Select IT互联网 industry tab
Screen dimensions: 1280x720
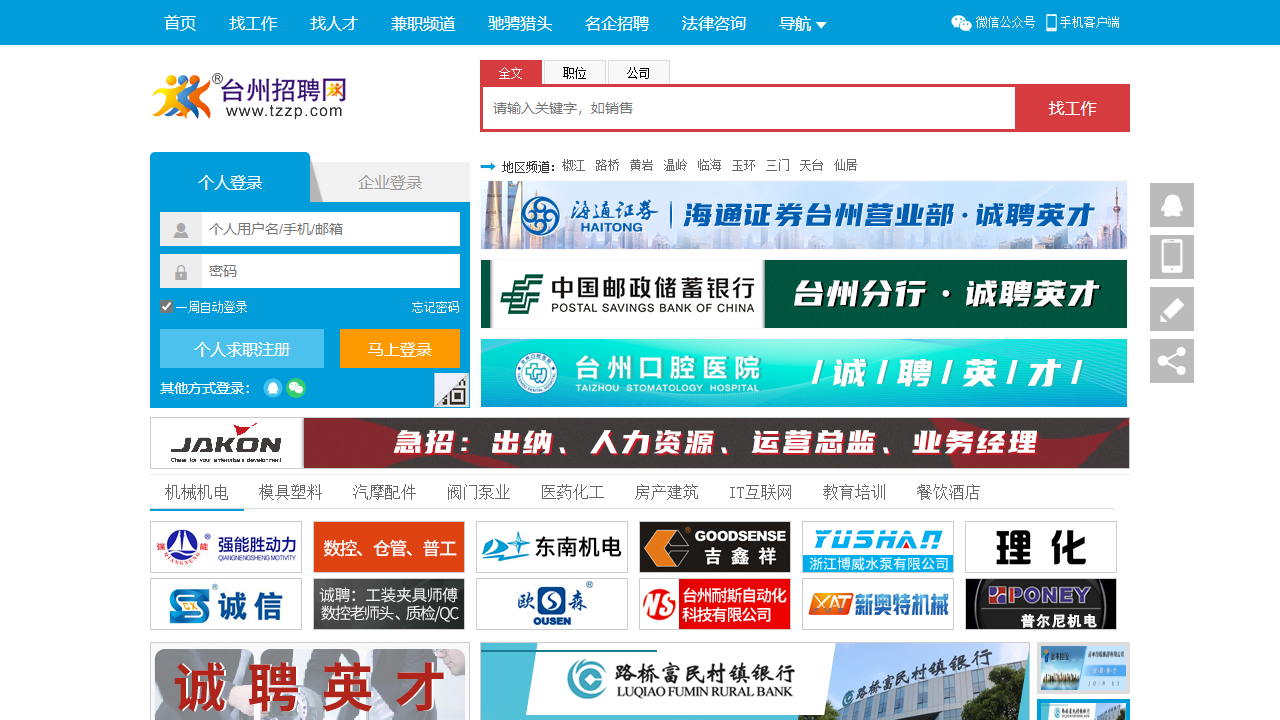tap(761, 492)
